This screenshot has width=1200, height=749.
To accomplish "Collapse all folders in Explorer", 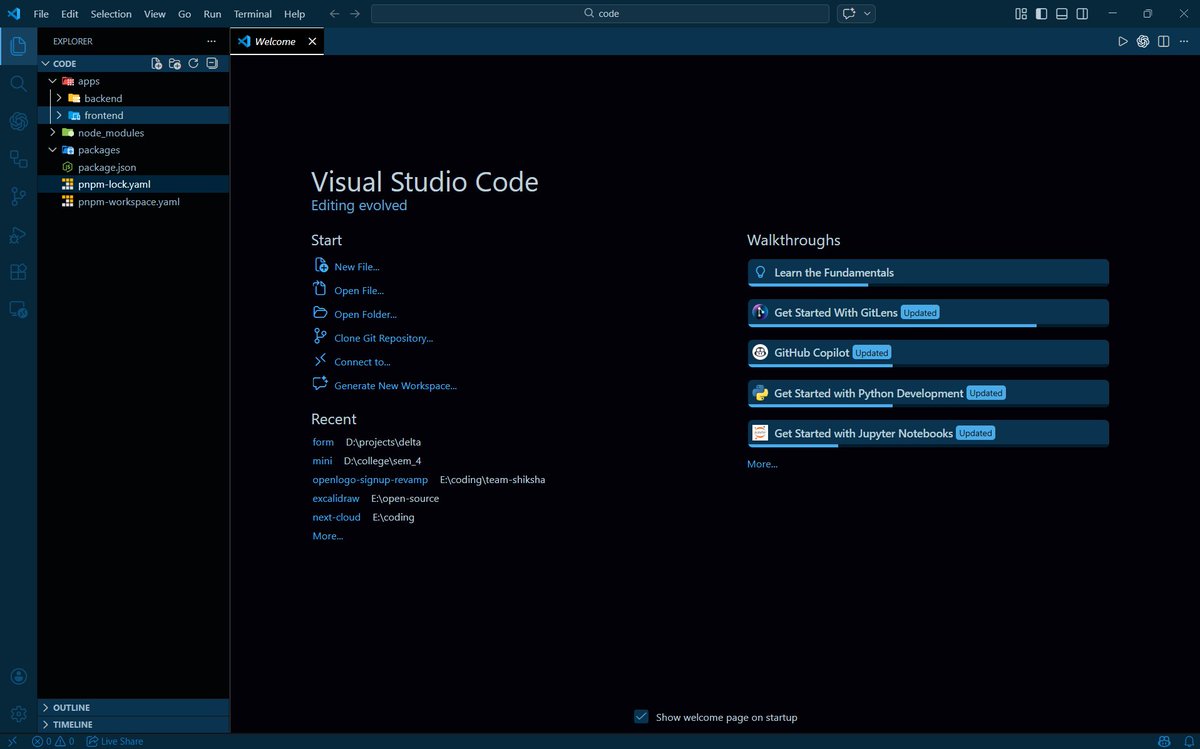I will point(212,63).
